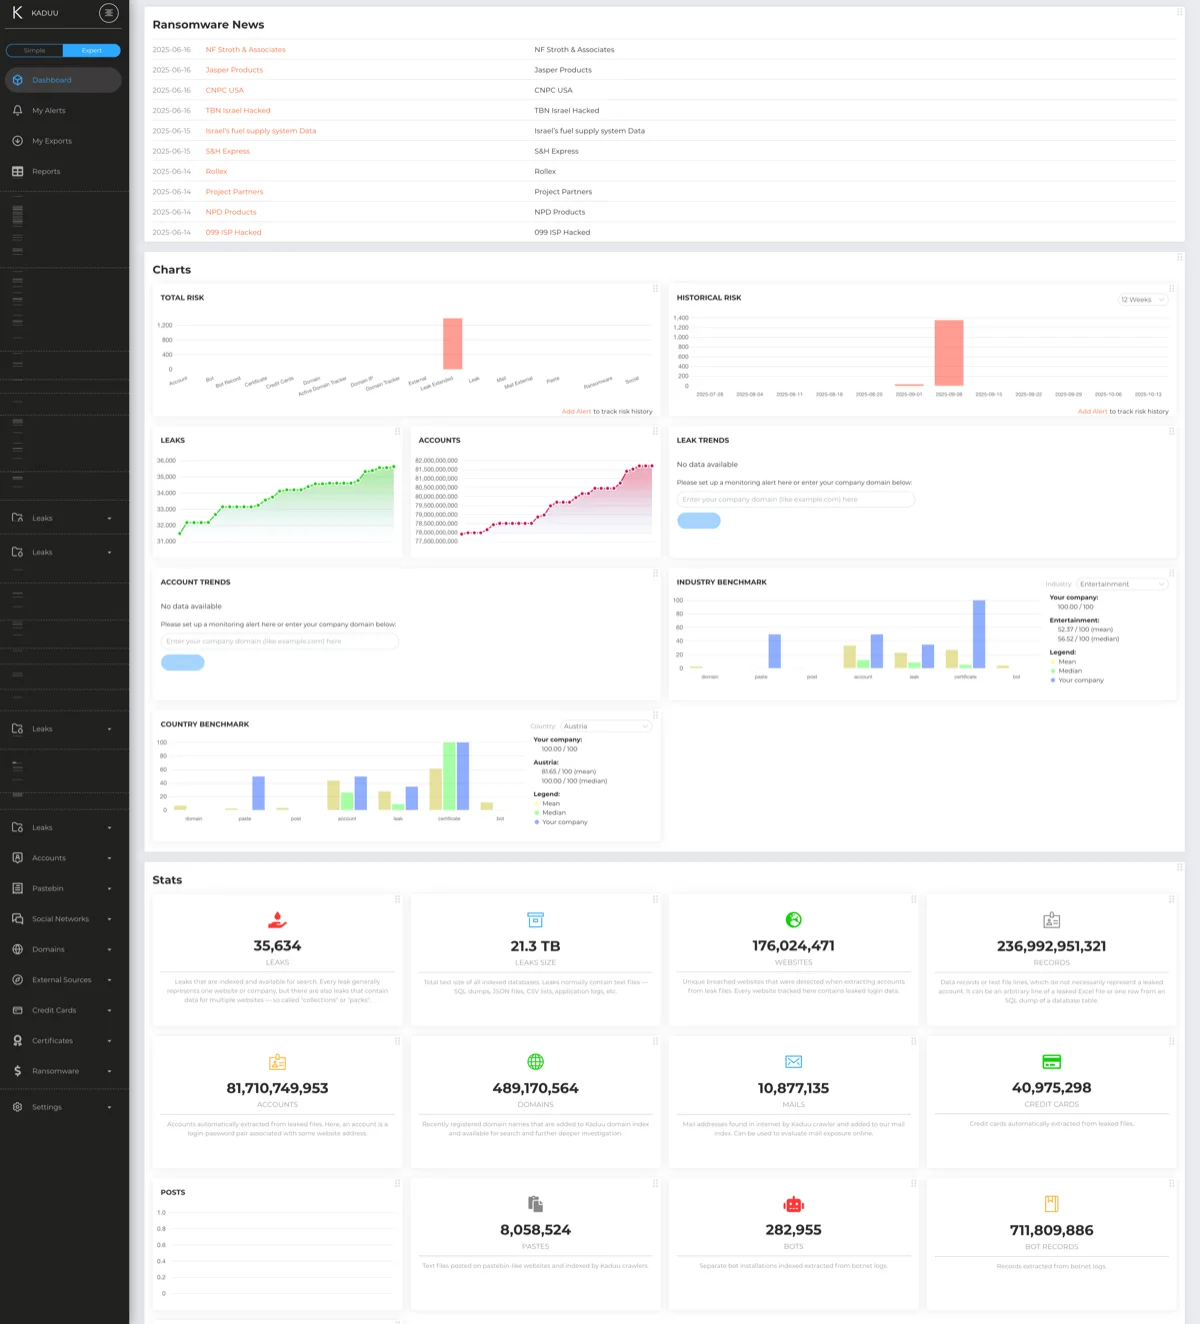Click the Certificates icon in sidebar
Viewport: 1200px width, 1324px height.
pyautogui.click(x=17, y=1041)
